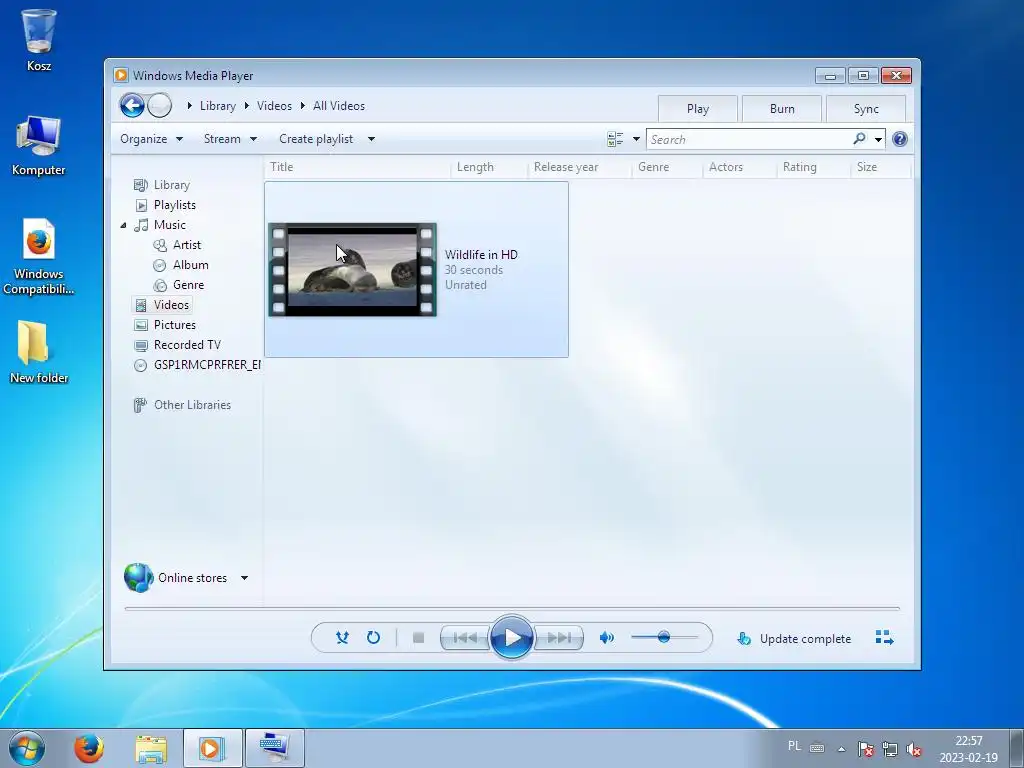Screen dimensions: 1024x768
Task: Click Library in the breadcrumb path
Action: (217, 106)
